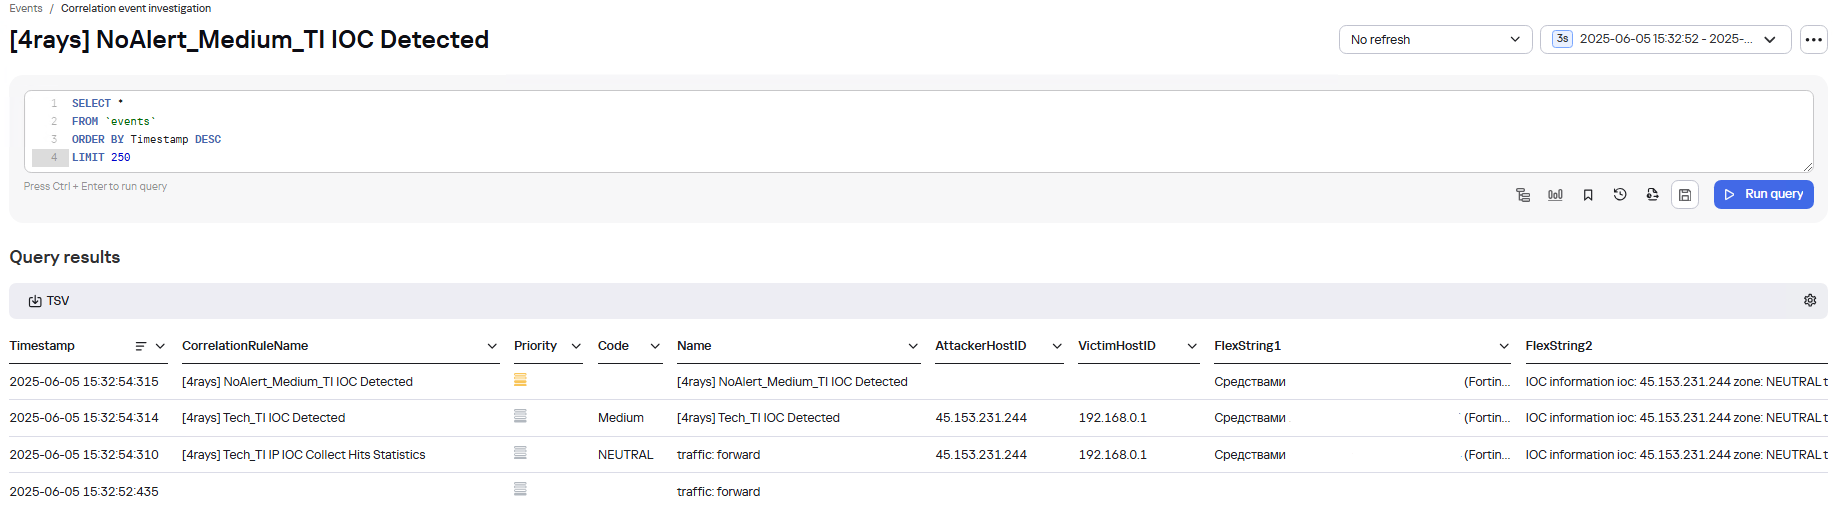Click the Events breadcrumb link
Image resolution: width=1838 pixels, height=506 pixels.
pos(26,8)
